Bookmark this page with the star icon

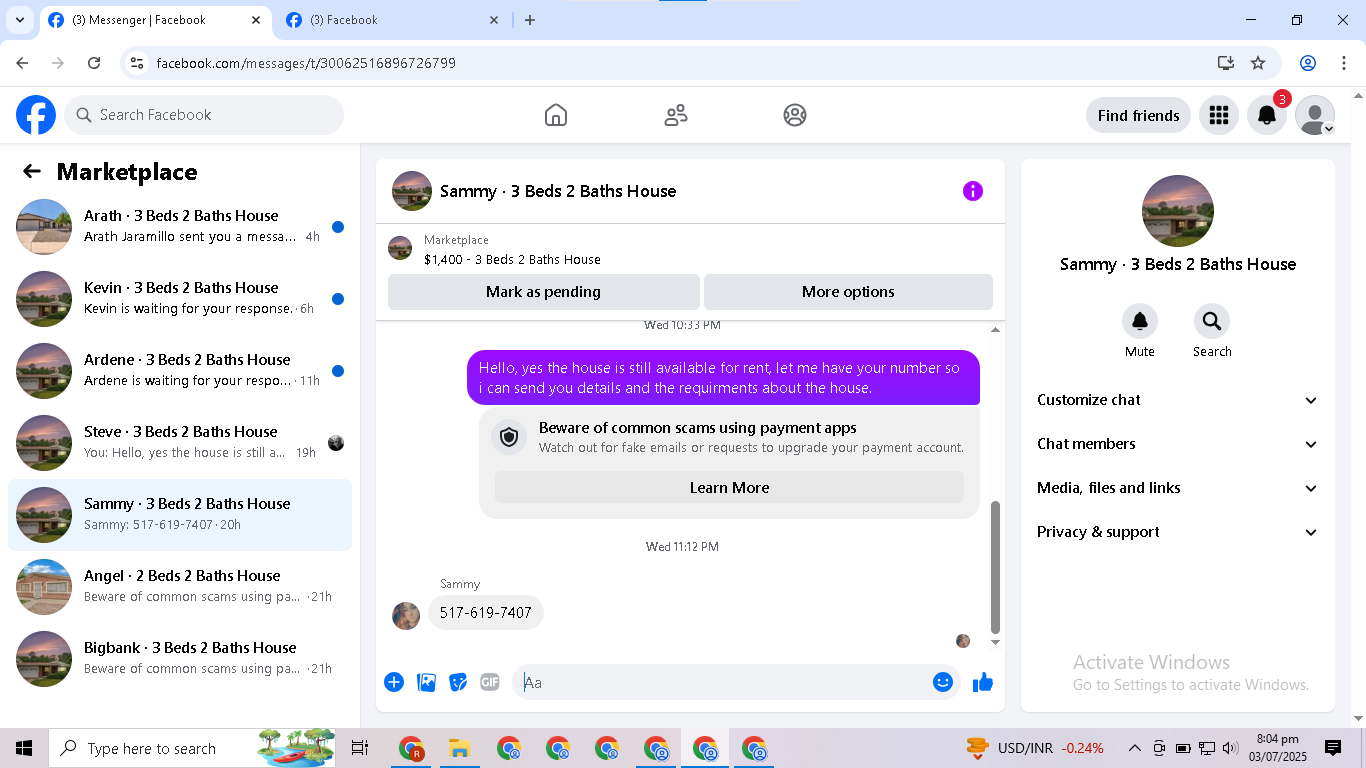click(1258, 63)
